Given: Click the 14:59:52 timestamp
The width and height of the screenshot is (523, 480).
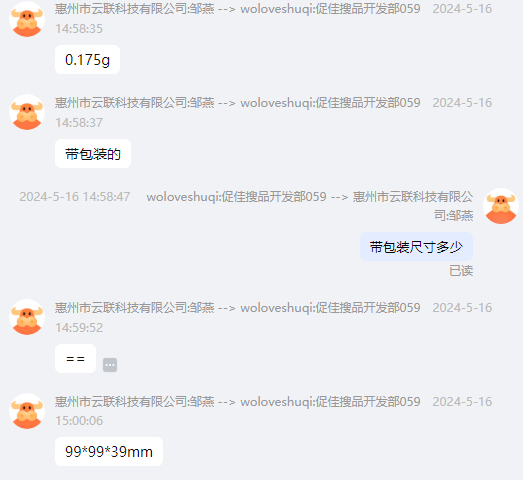Looking at the screenshot, I should point(79,328).
